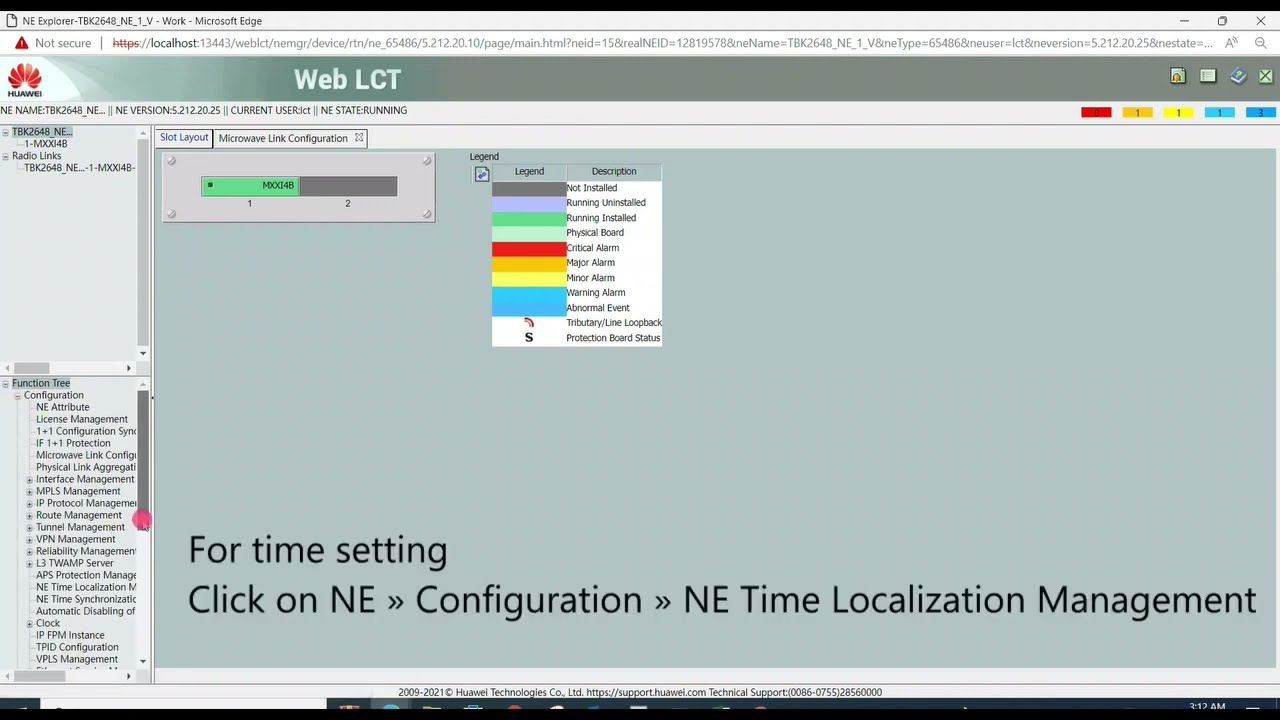Select the TBK2648_NE...-1-MXXI4B radio link
This screenshot has width=1280, height=720.
tap(79, 168)
